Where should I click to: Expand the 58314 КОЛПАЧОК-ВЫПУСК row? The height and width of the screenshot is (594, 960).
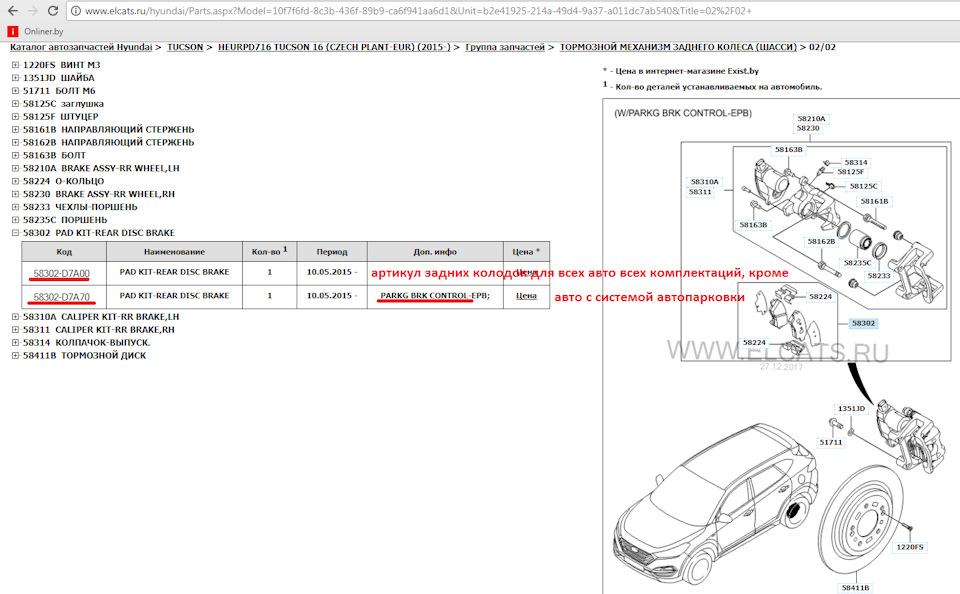pos(15,342)
